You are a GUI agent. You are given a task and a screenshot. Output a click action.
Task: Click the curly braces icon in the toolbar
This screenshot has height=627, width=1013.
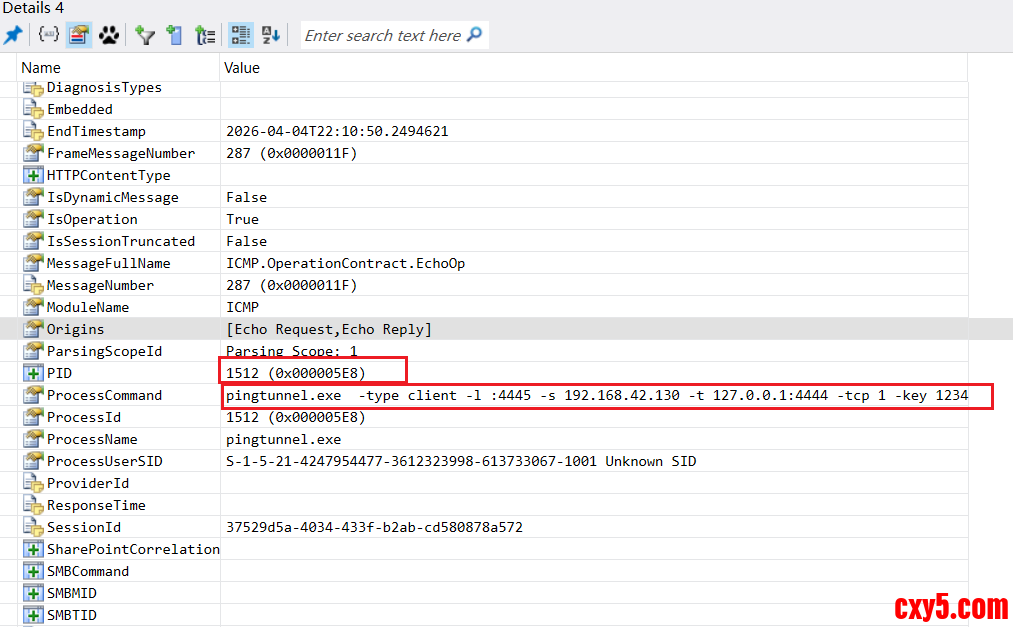click(x=48, y=35)
